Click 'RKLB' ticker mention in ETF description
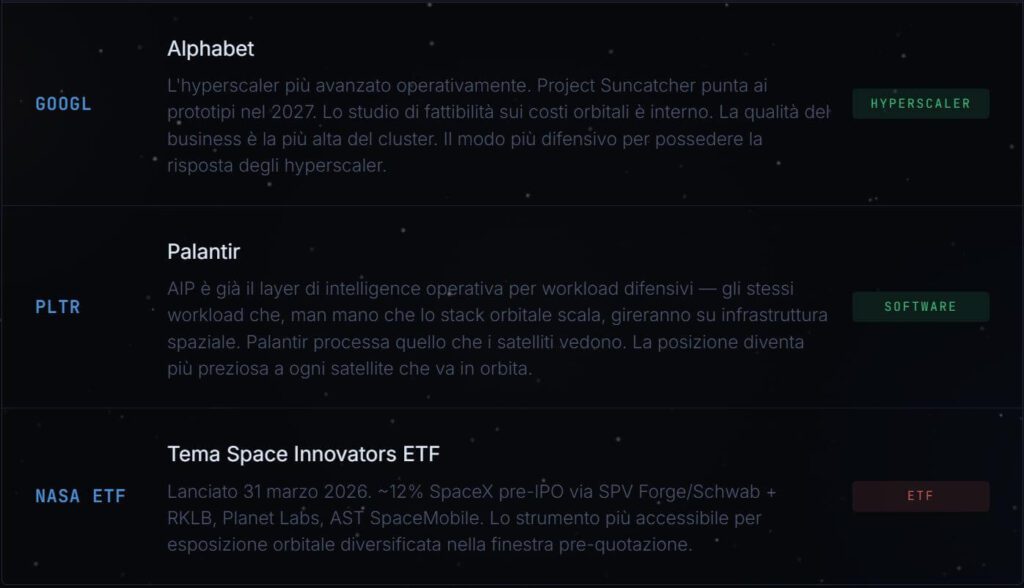This screenshot has width=1024, height=588. pyautogui.click(x=190, y=519)
